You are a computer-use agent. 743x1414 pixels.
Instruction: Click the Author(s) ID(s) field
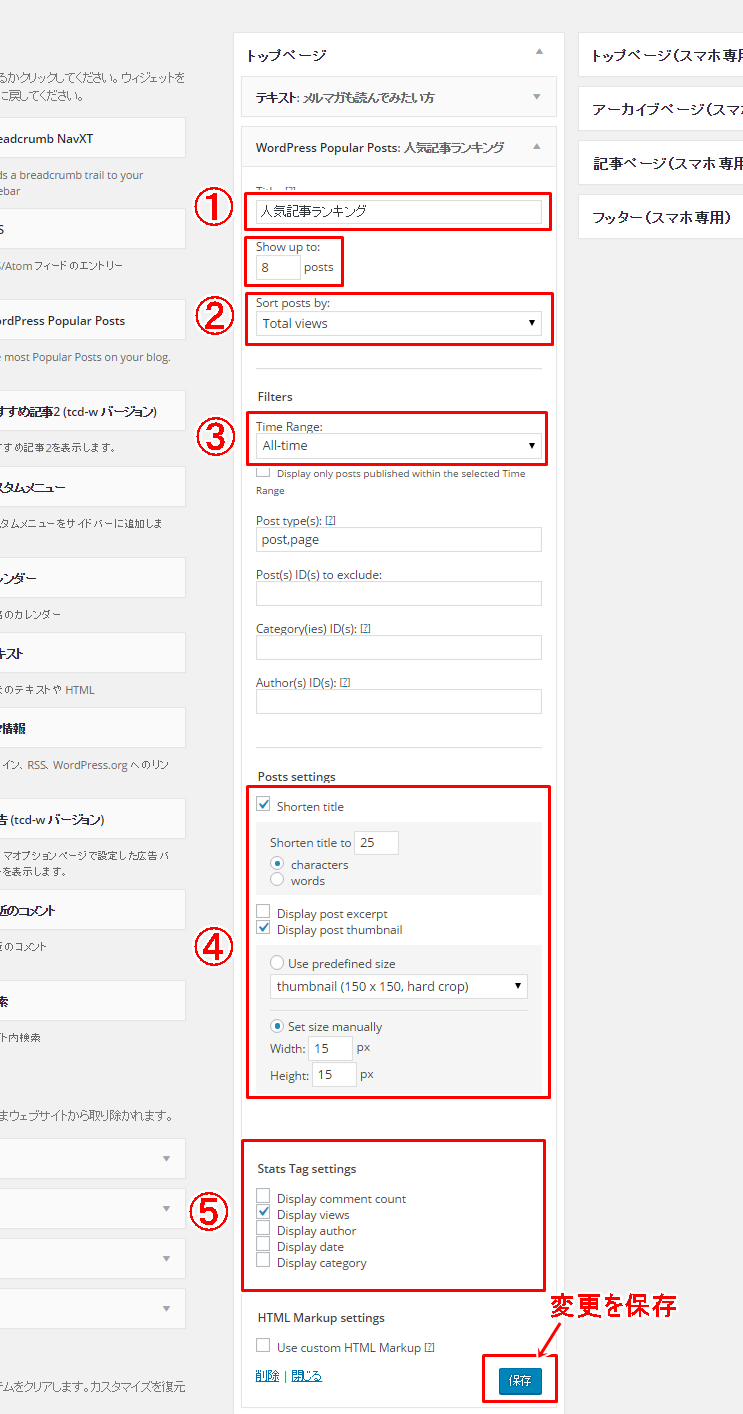(399, 701)
